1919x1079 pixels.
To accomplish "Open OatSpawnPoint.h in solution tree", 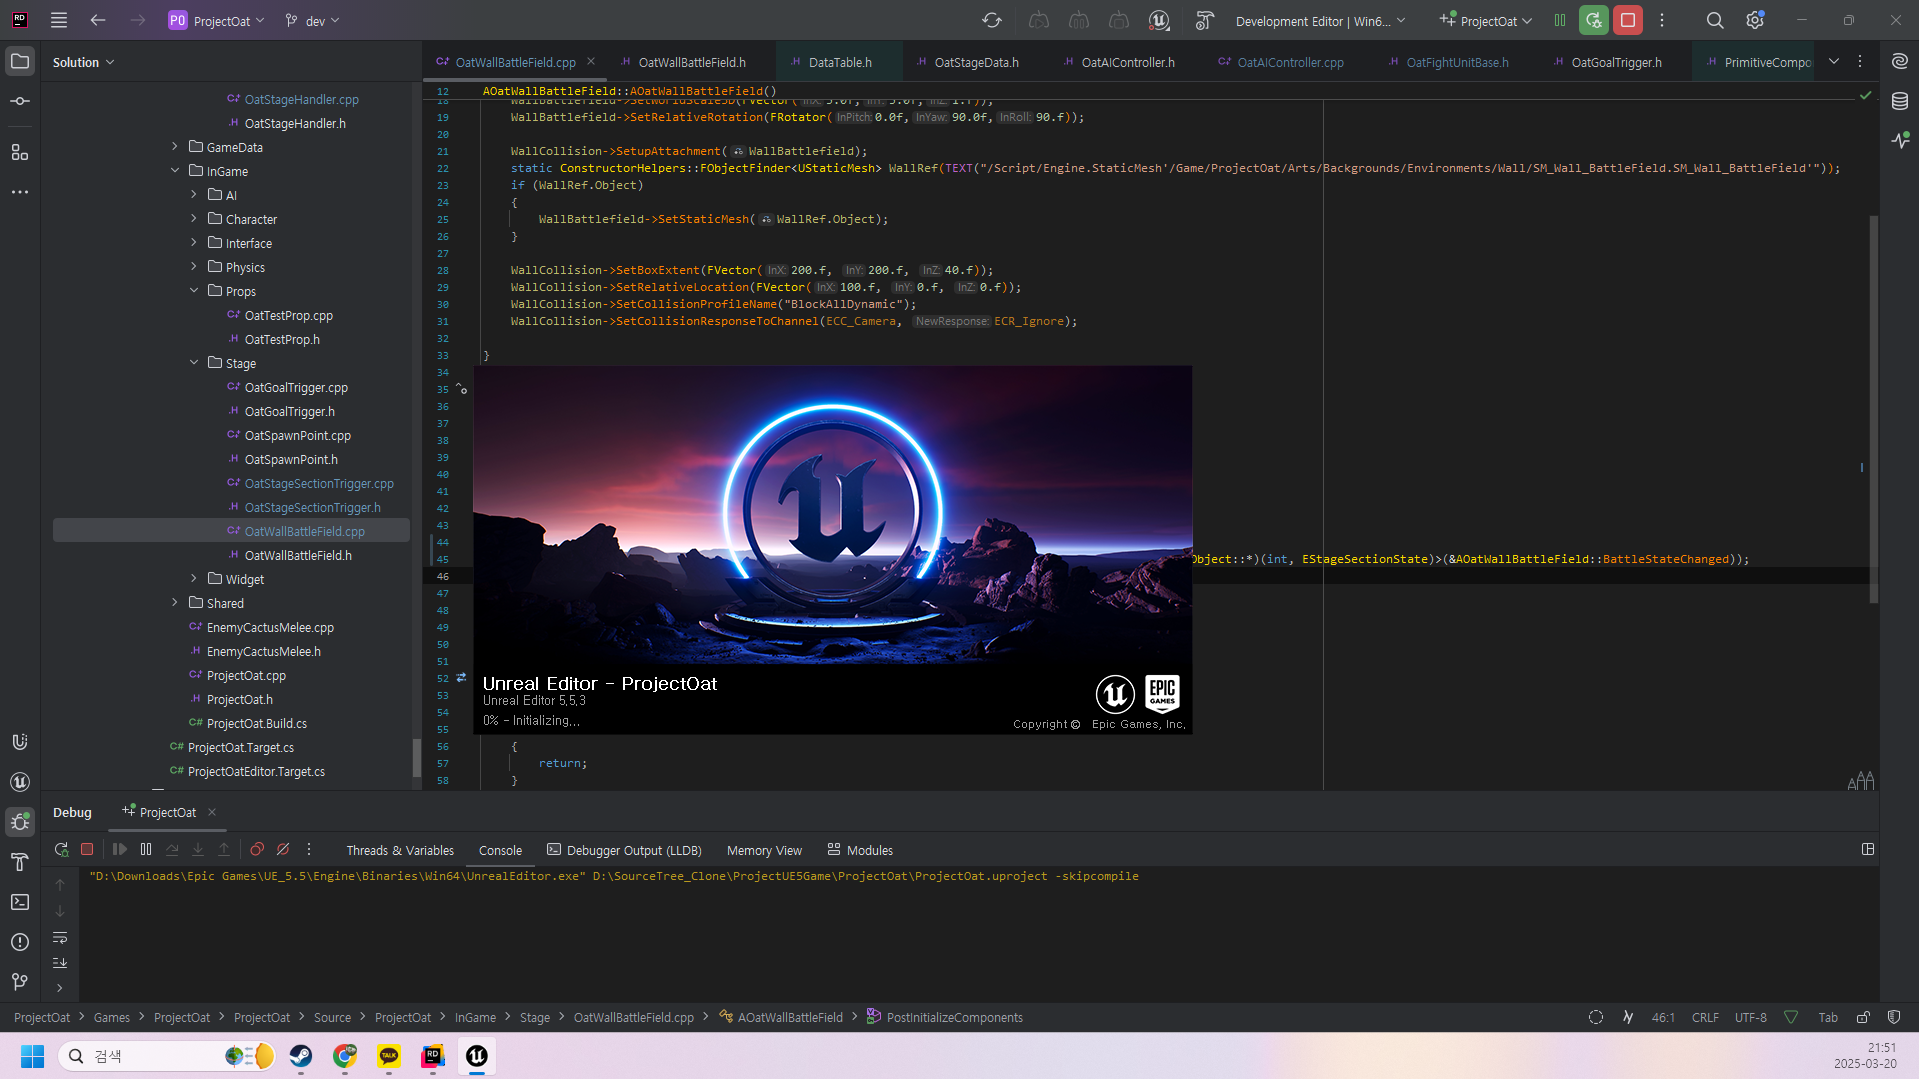I will (x=291, y=459).
